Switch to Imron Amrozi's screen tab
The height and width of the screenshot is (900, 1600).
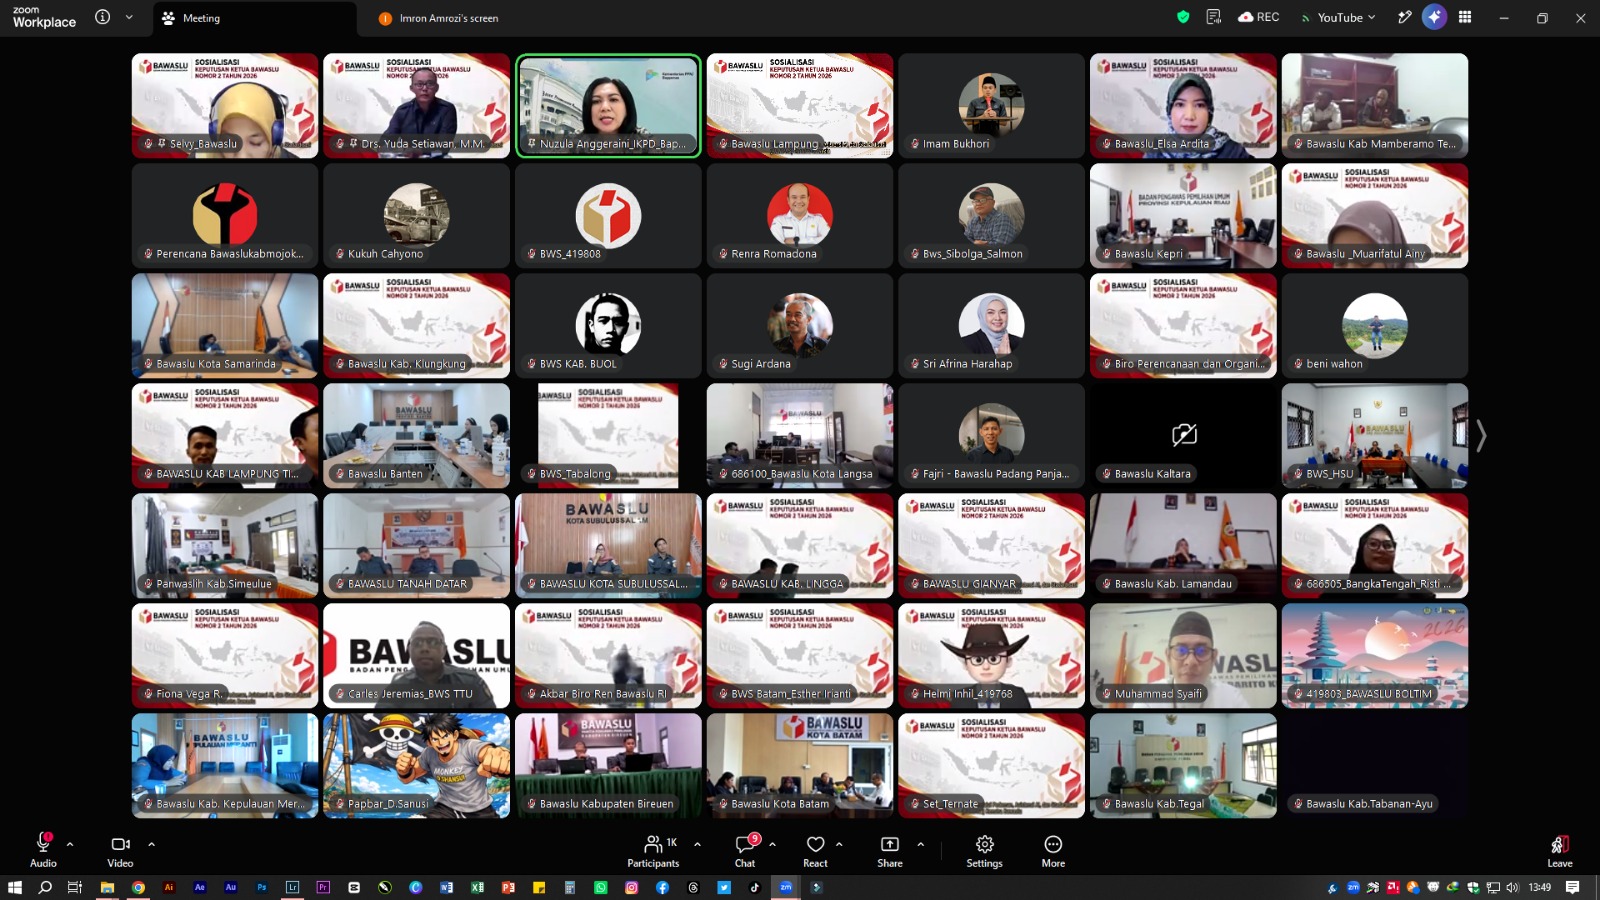(438, 18)
